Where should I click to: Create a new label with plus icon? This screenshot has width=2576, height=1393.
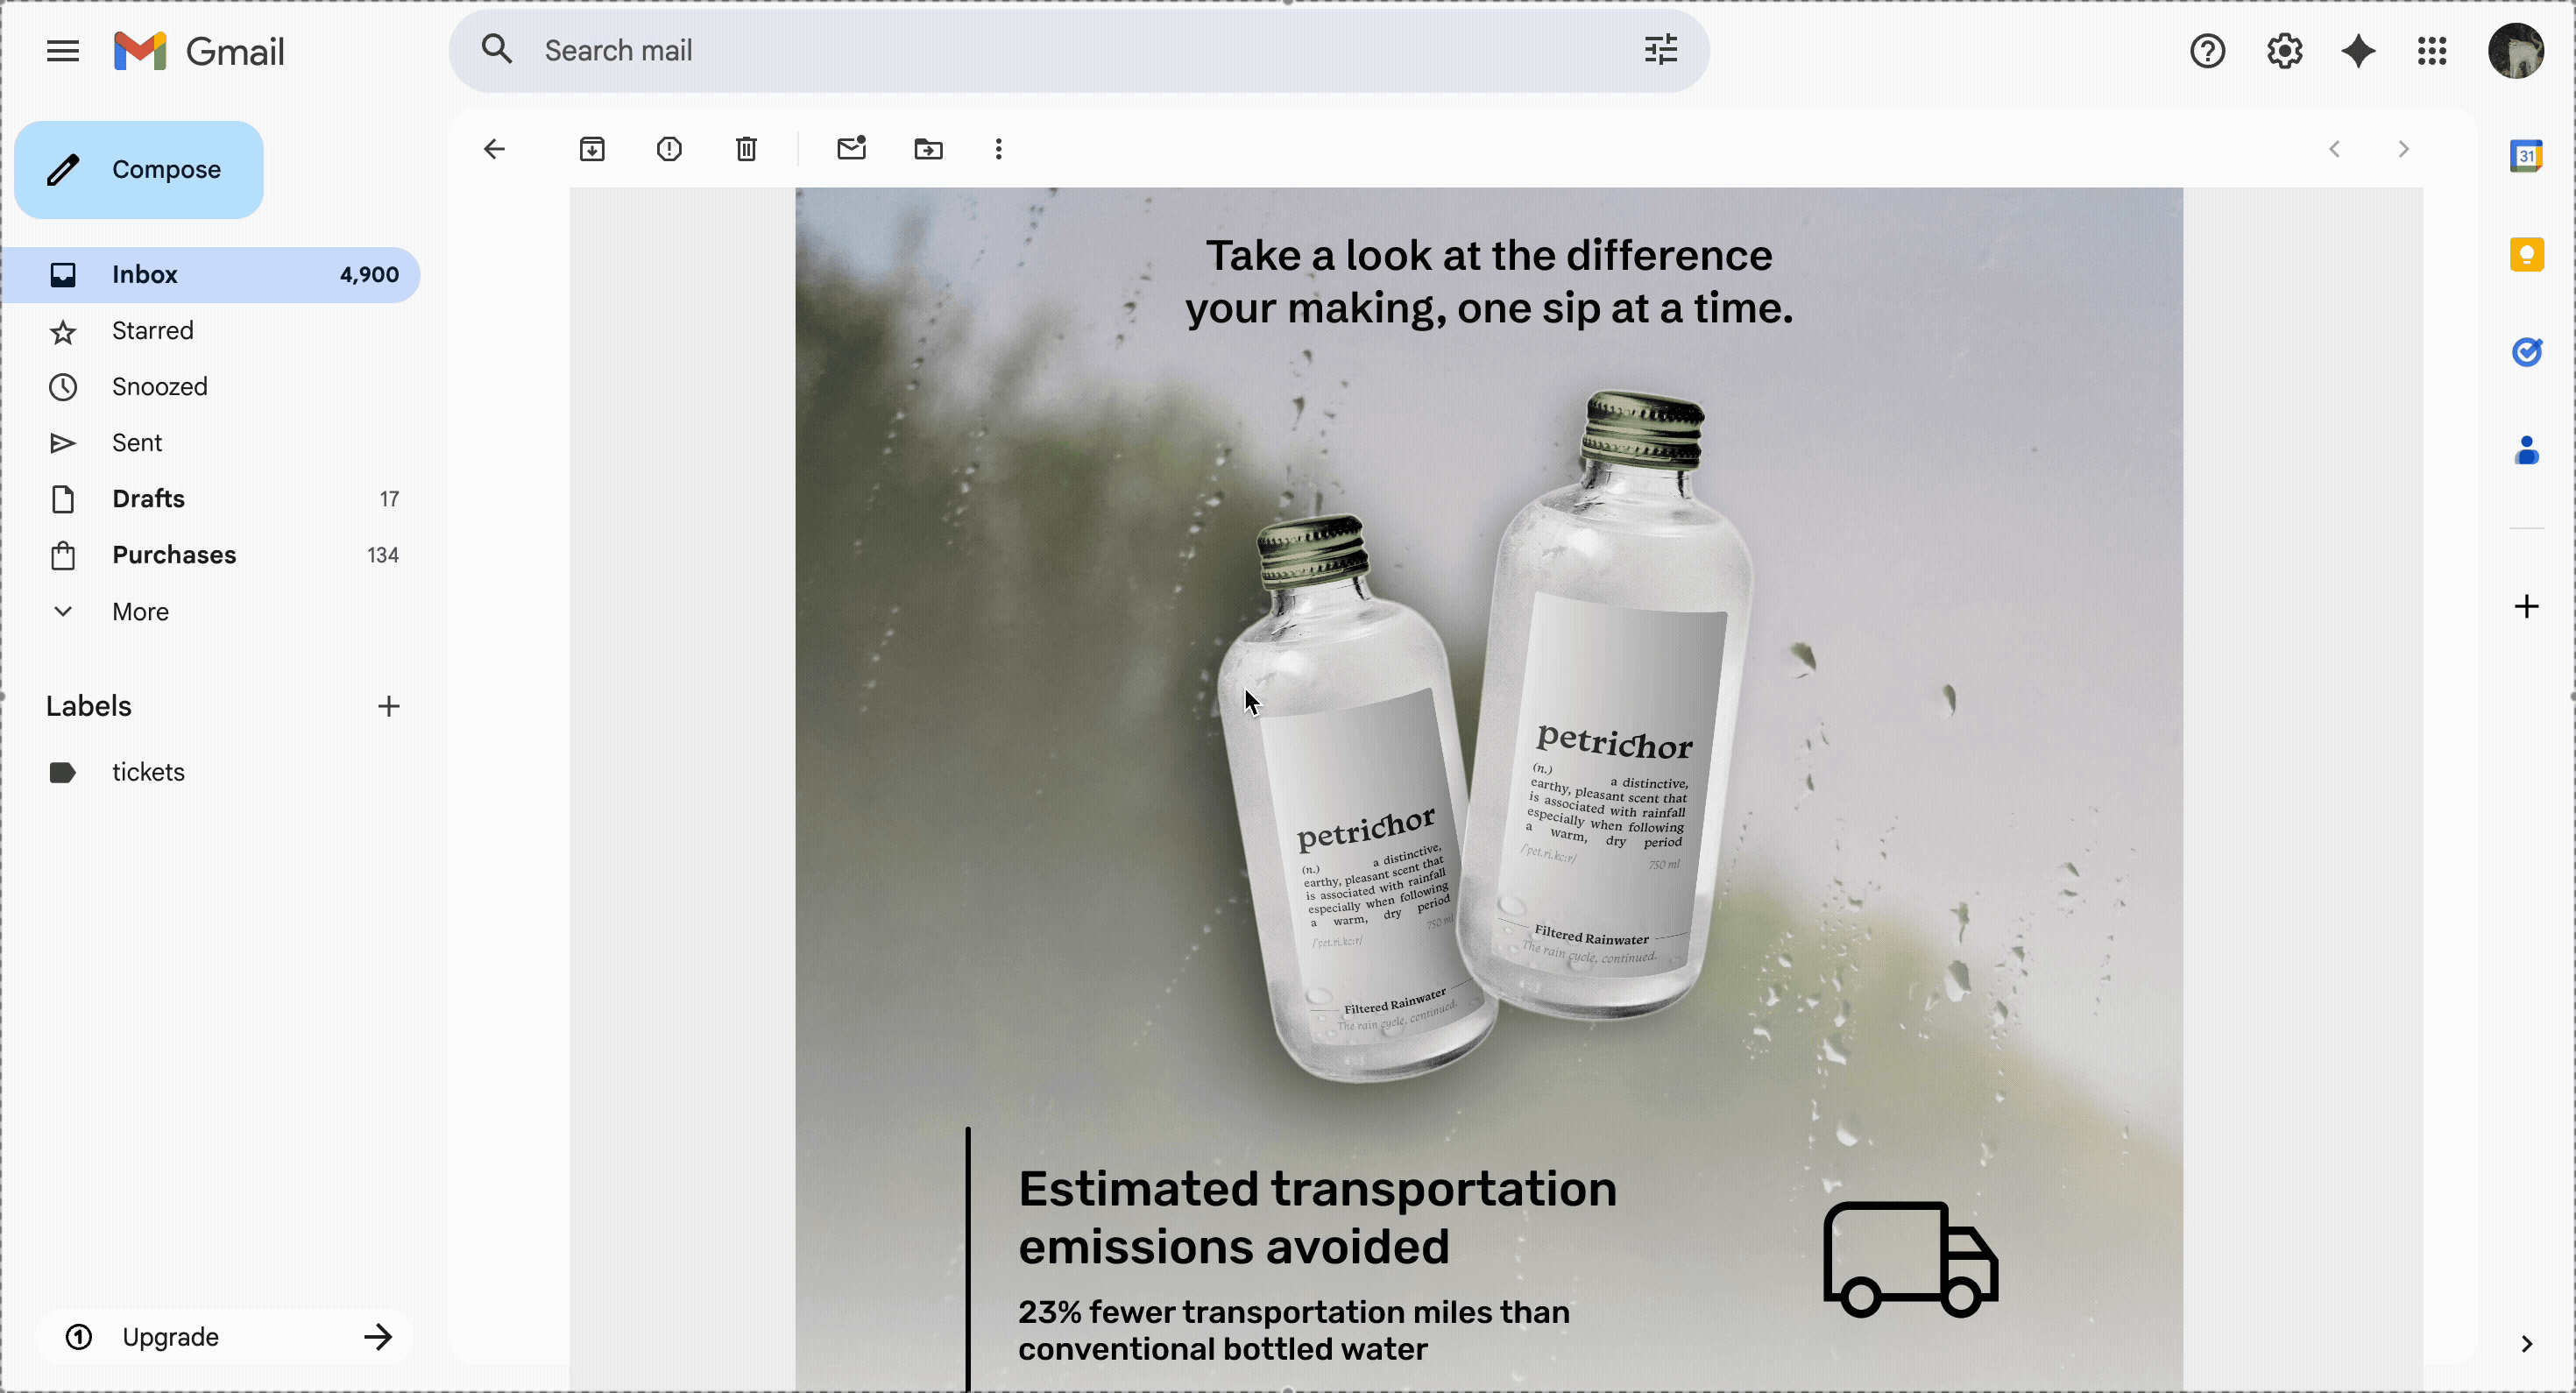click(388, 706)
